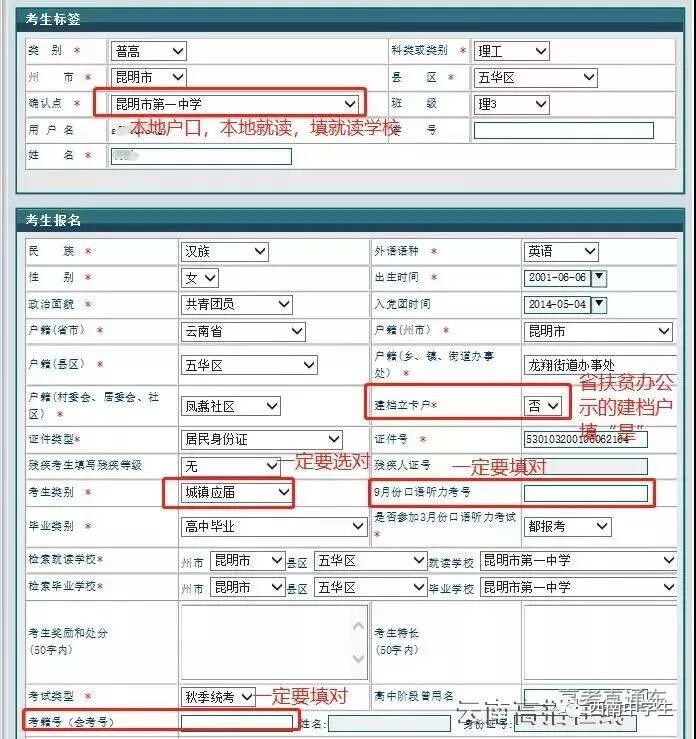Open the 民族 dropdown showing 汉族

tap(224, 252)
